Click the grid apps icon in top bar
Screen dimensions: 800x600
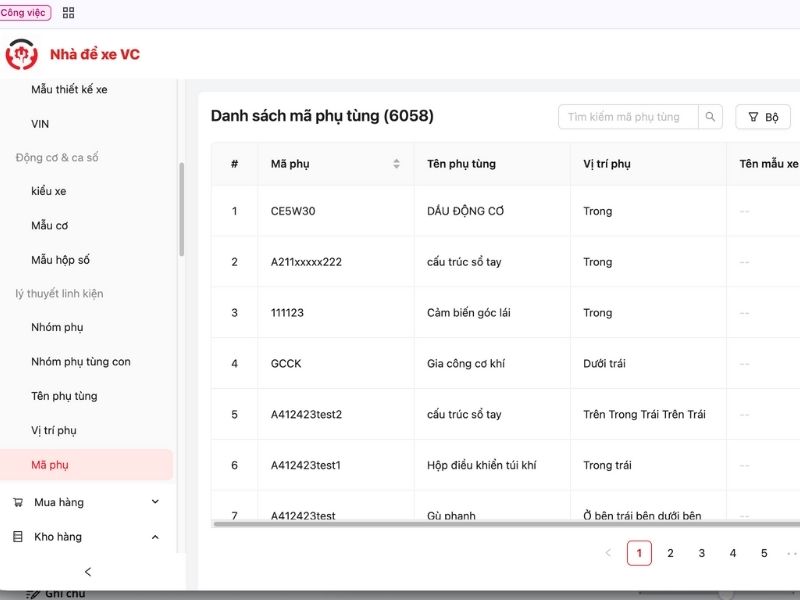coord(68,13)
